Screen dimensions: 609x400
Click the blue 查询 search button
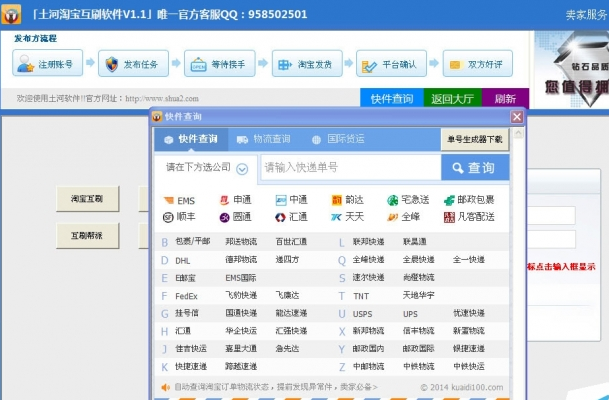(x=475, y=168)
